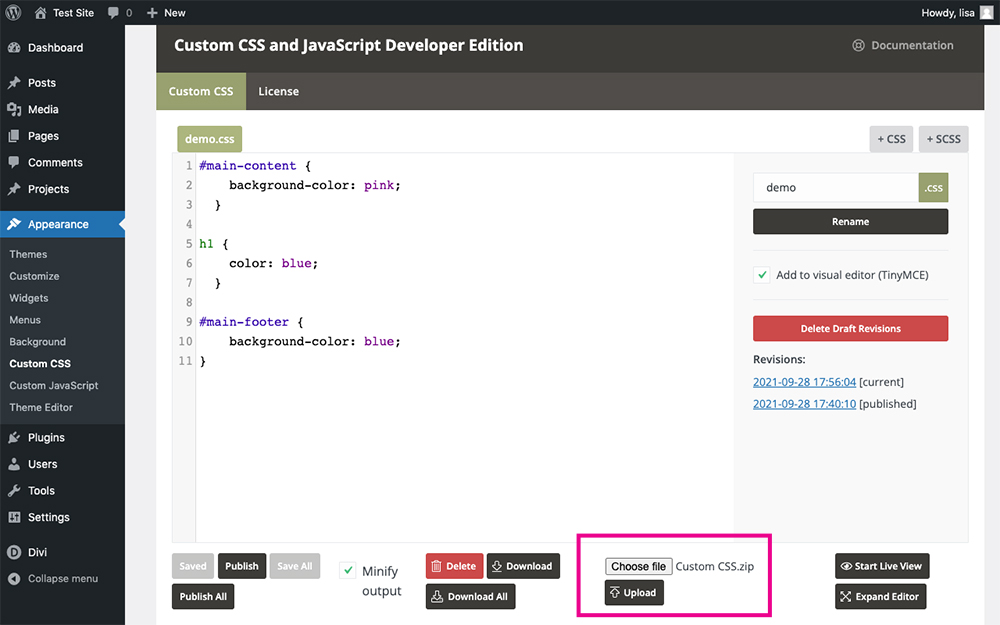Click the Media library icon

click(x=14, y=110)
